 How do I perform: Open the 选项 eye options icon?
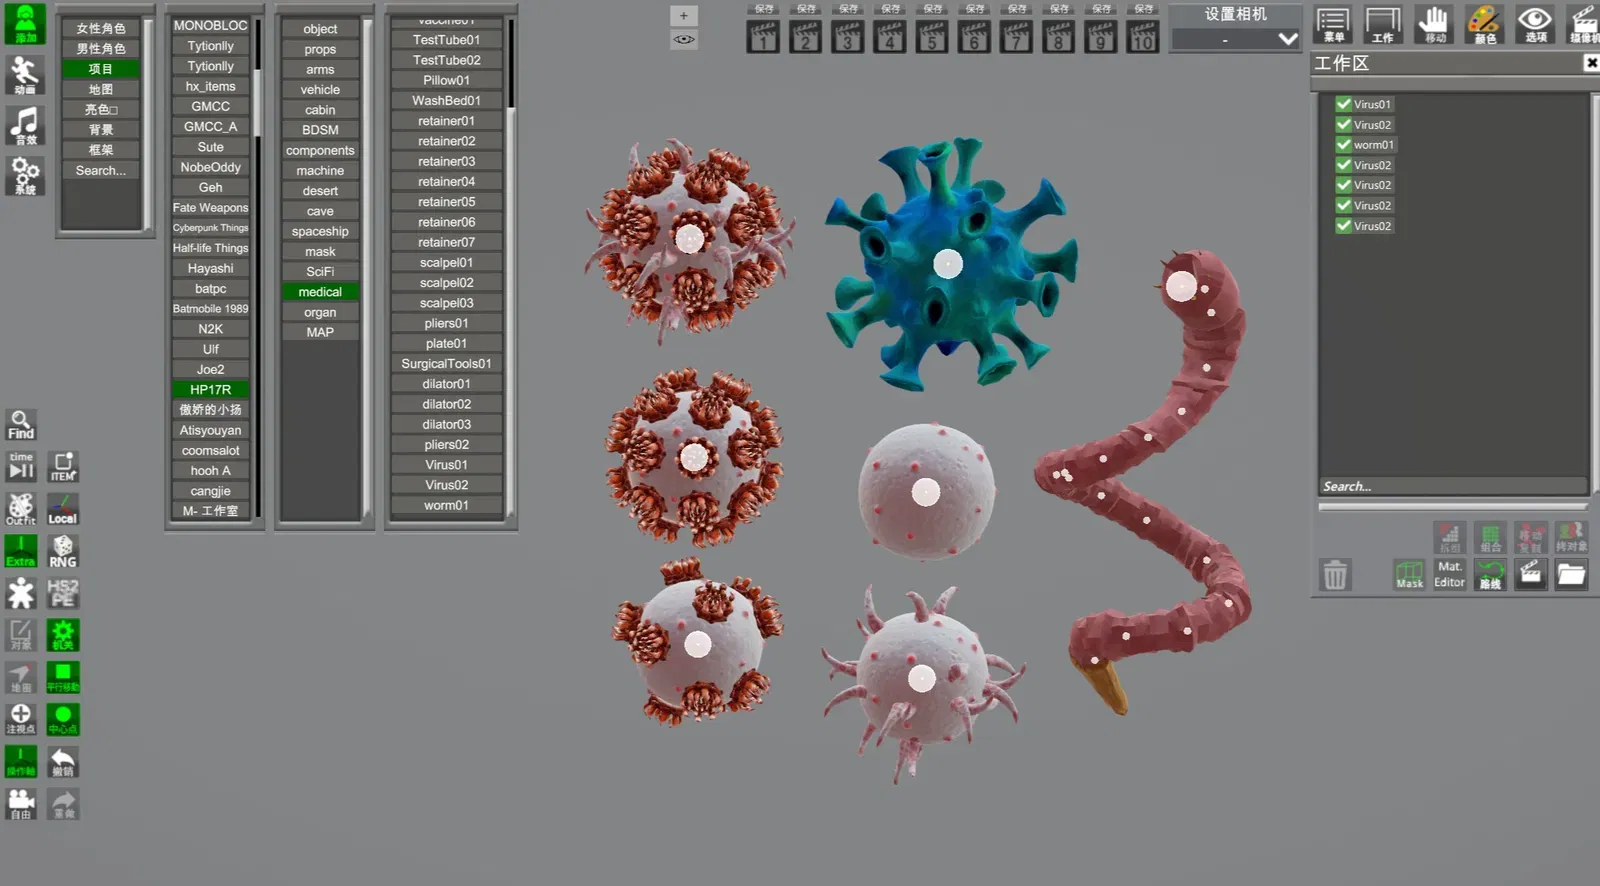click(1535, 24)
